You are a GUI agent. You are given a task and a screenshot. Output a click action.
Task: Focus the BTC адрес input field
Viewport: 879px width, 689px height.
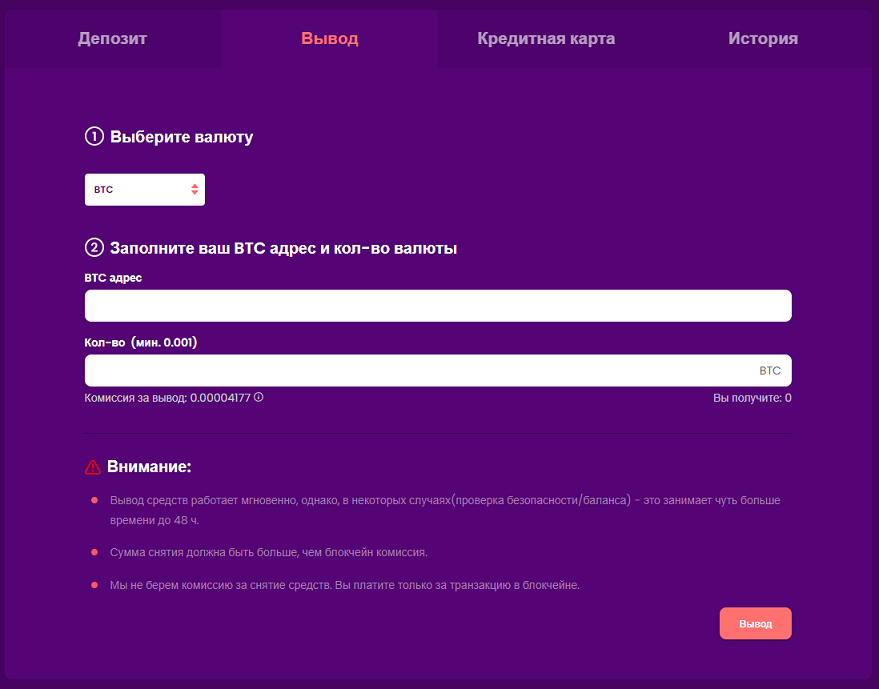[438, 306]
